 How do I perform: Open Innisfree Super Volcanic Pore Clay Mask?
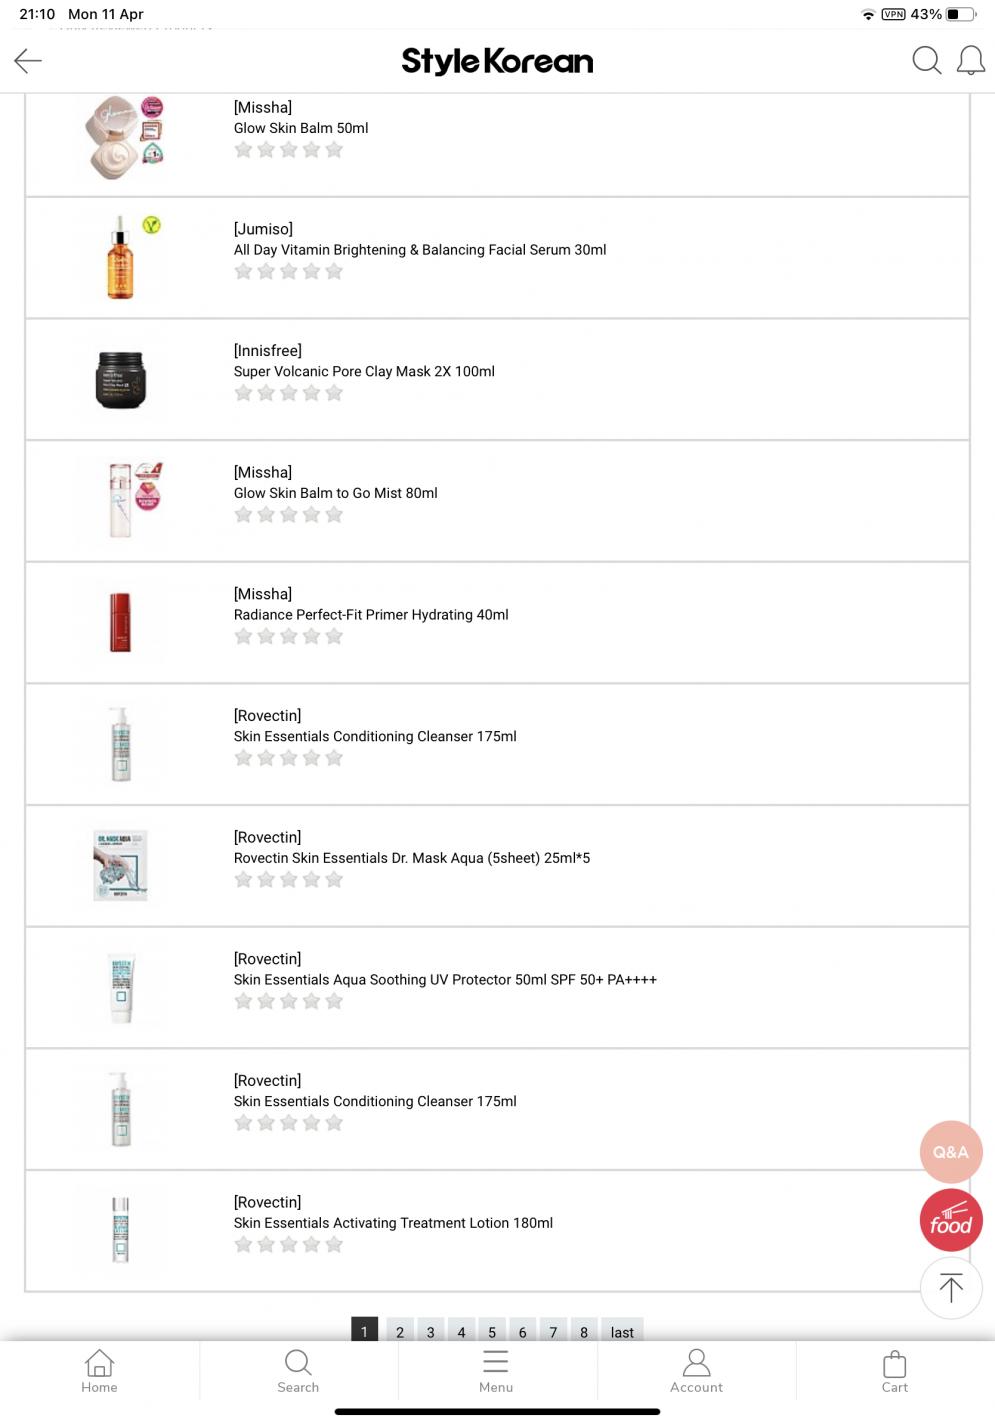(x=364, y=371)
